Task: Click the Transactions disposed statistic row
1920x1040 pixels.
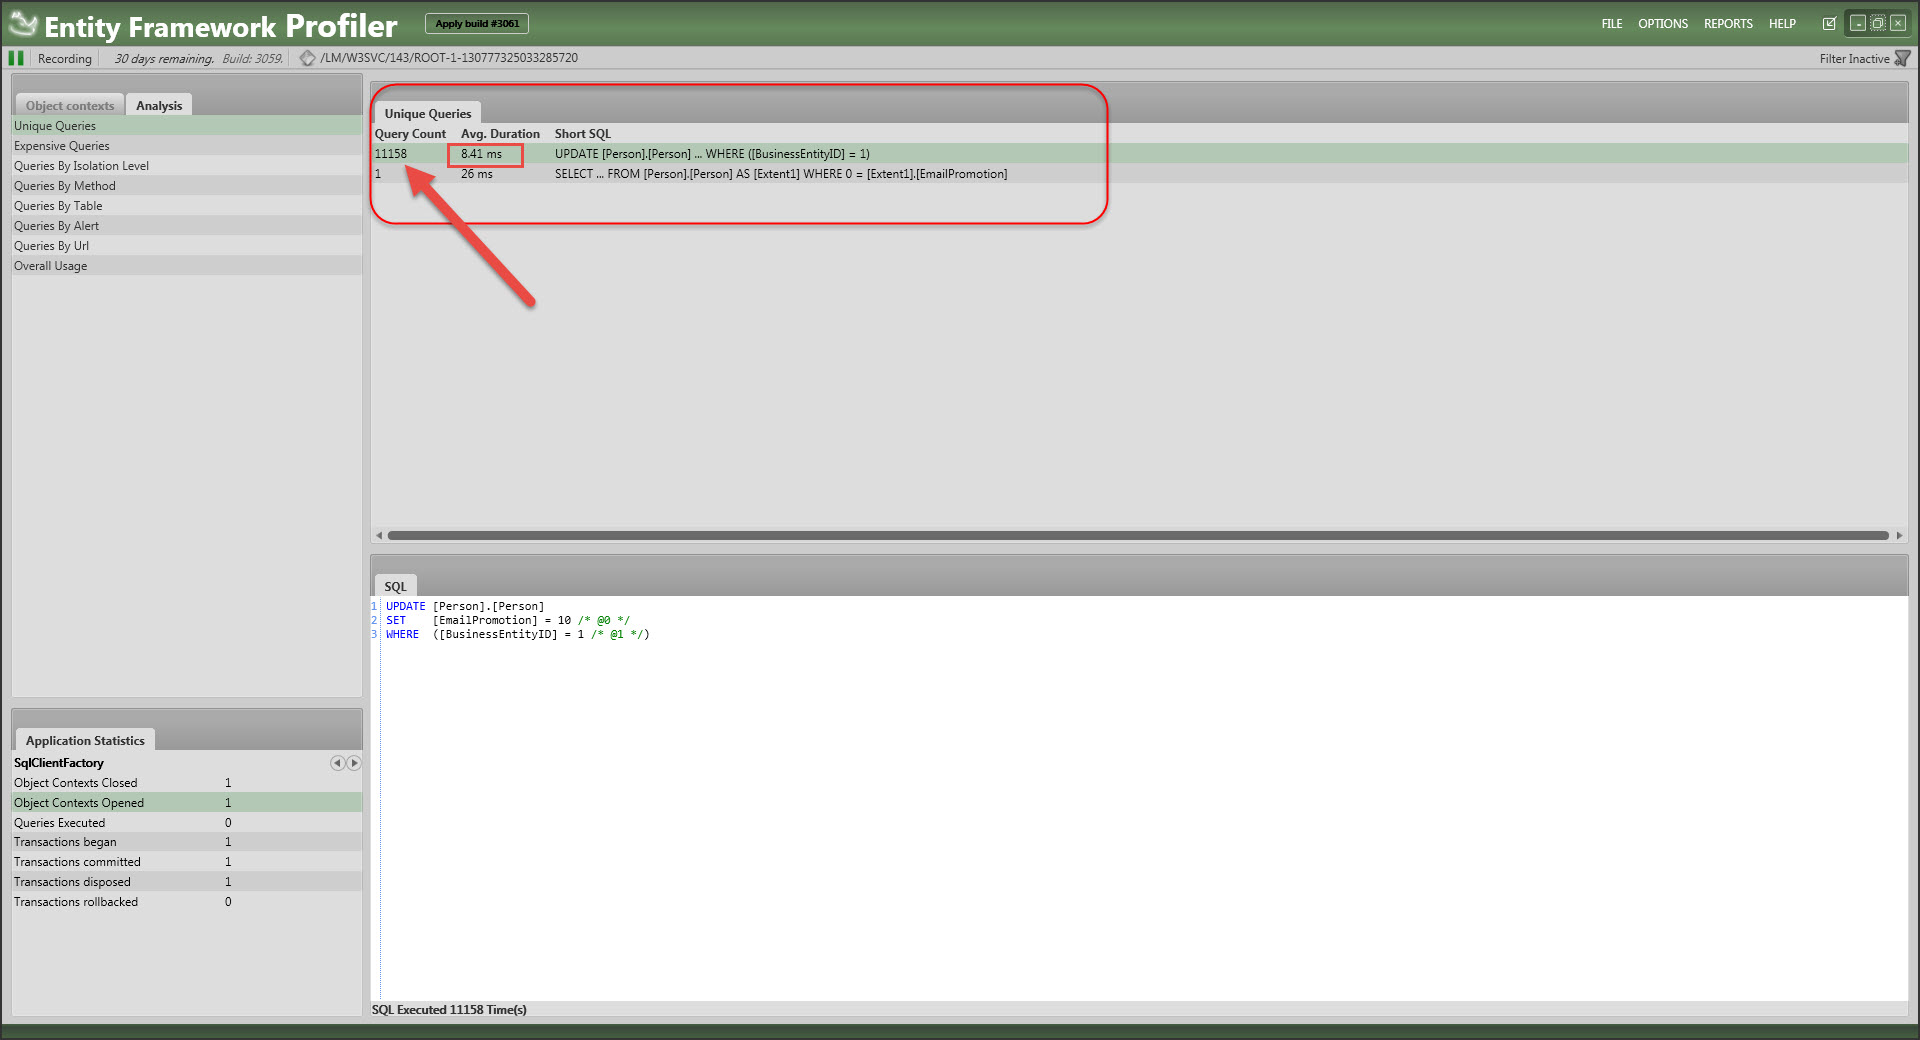Action: (187, 882)
